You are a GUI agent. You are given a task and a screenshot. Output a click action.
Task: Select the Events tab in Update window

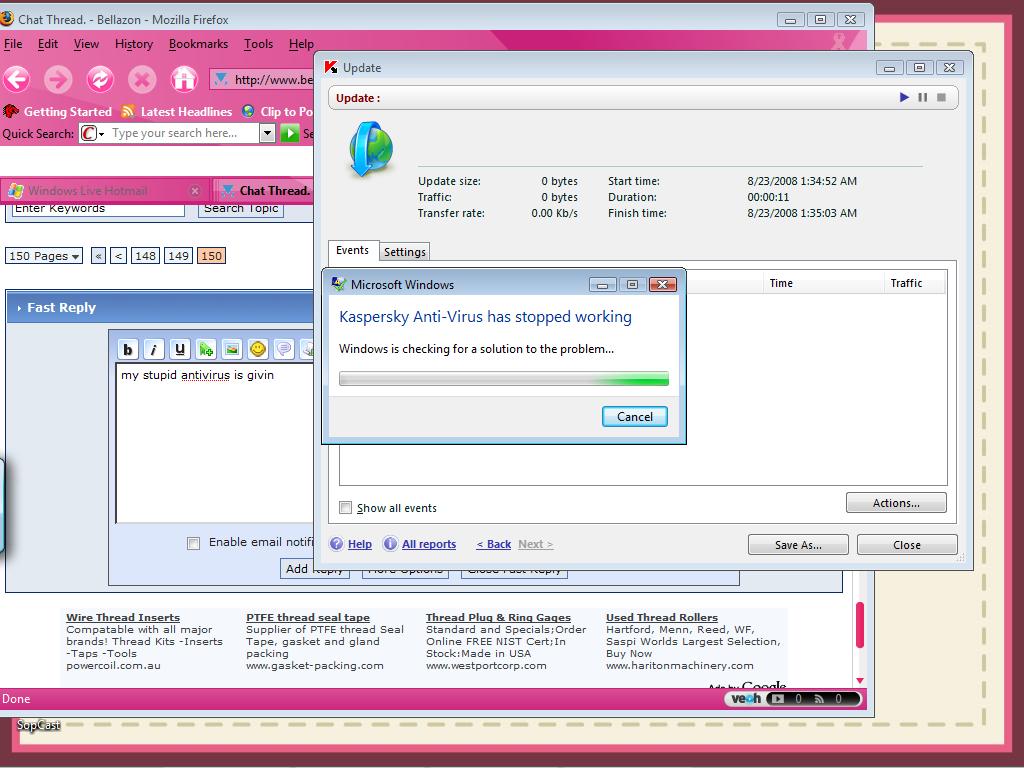click(x=353, y=250)
